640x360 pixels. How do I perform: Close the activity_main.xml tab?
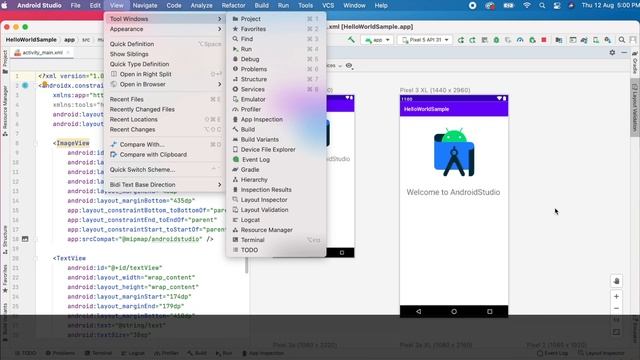[x=68, y=53]
